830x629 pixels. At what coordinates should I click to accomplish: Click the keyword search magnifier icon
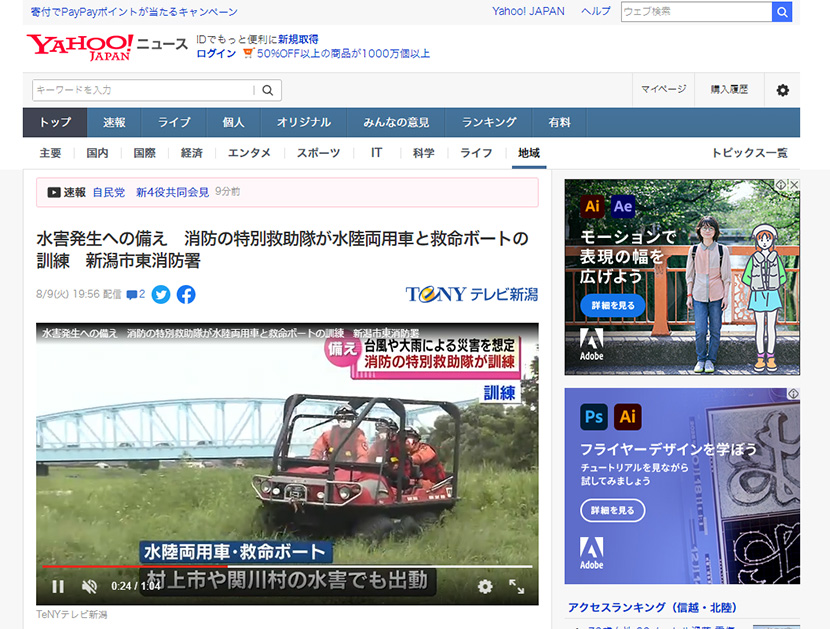pos(268,90)
